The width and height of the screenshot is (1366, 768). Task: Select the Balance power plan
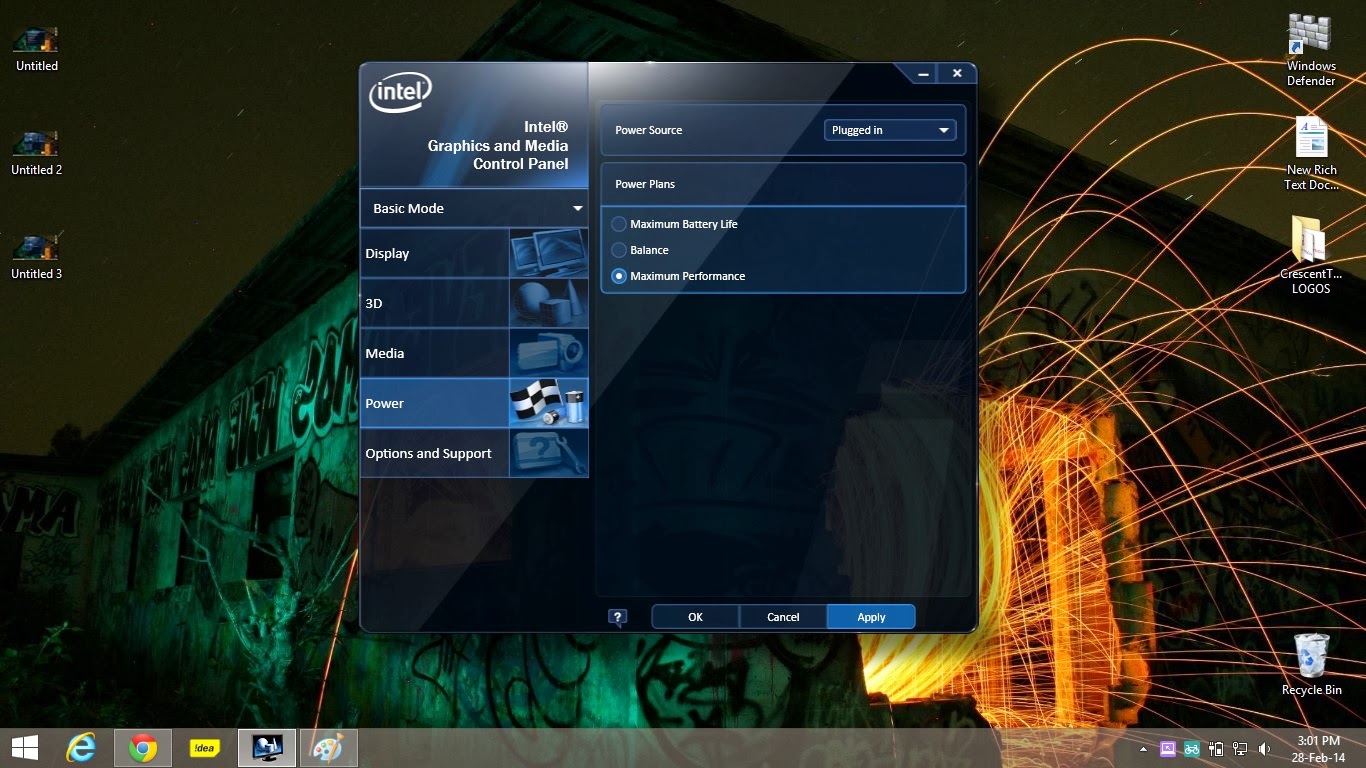click(641, 250)
